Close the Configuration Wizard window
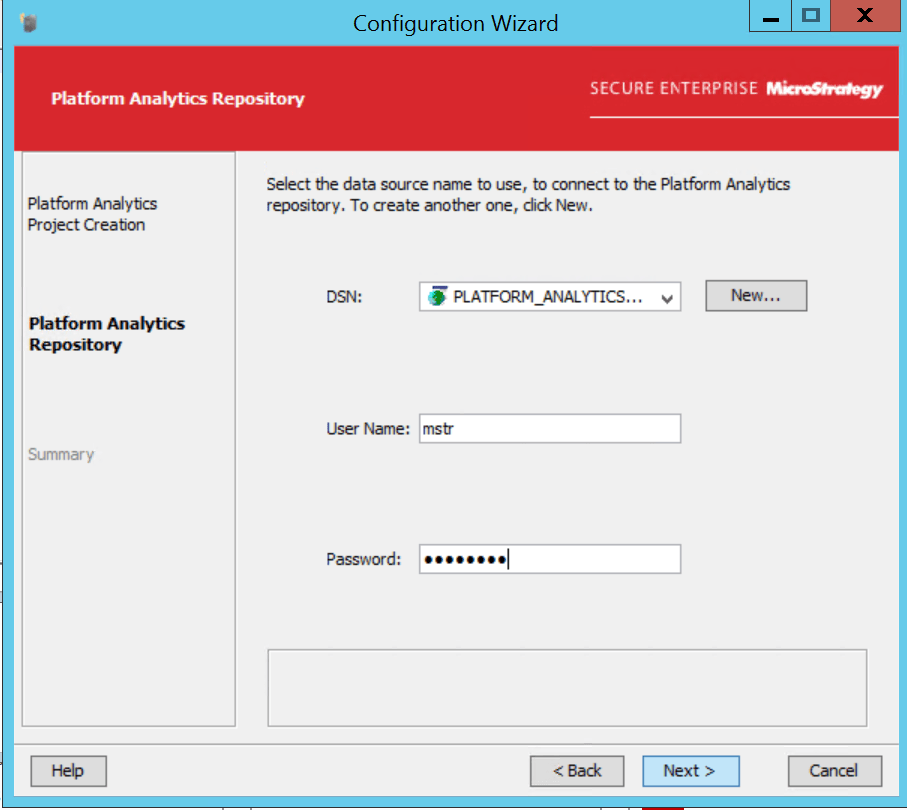 [865, 16]
